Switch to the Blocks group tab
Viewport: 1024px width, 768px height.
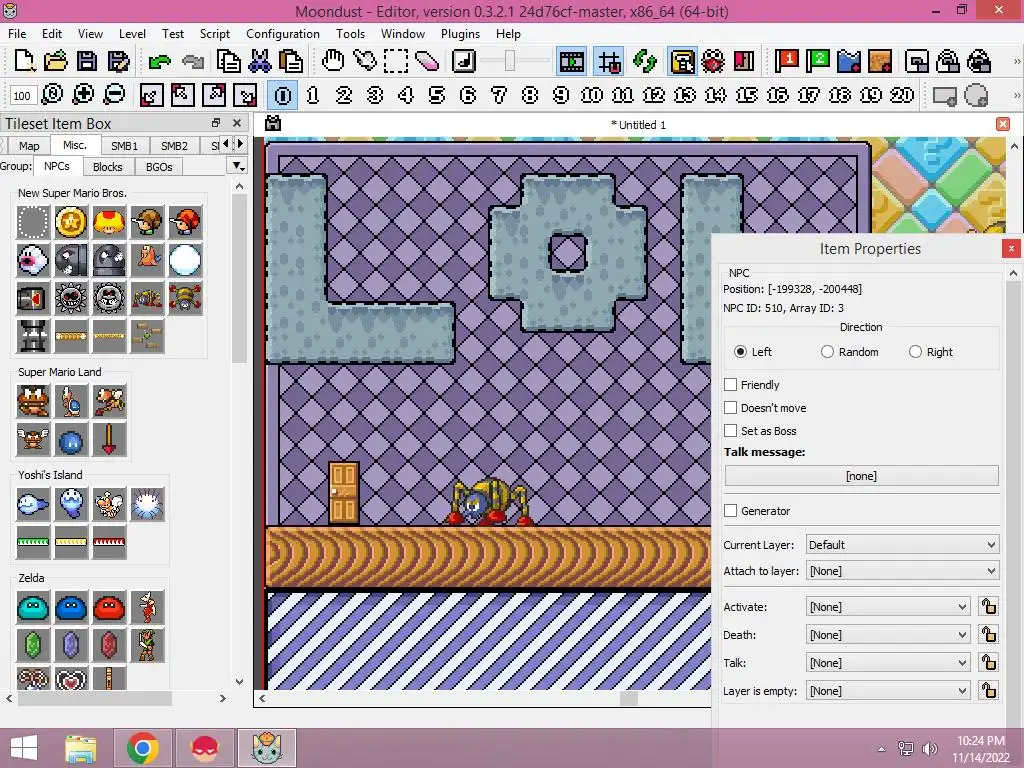tap(108, 167)
